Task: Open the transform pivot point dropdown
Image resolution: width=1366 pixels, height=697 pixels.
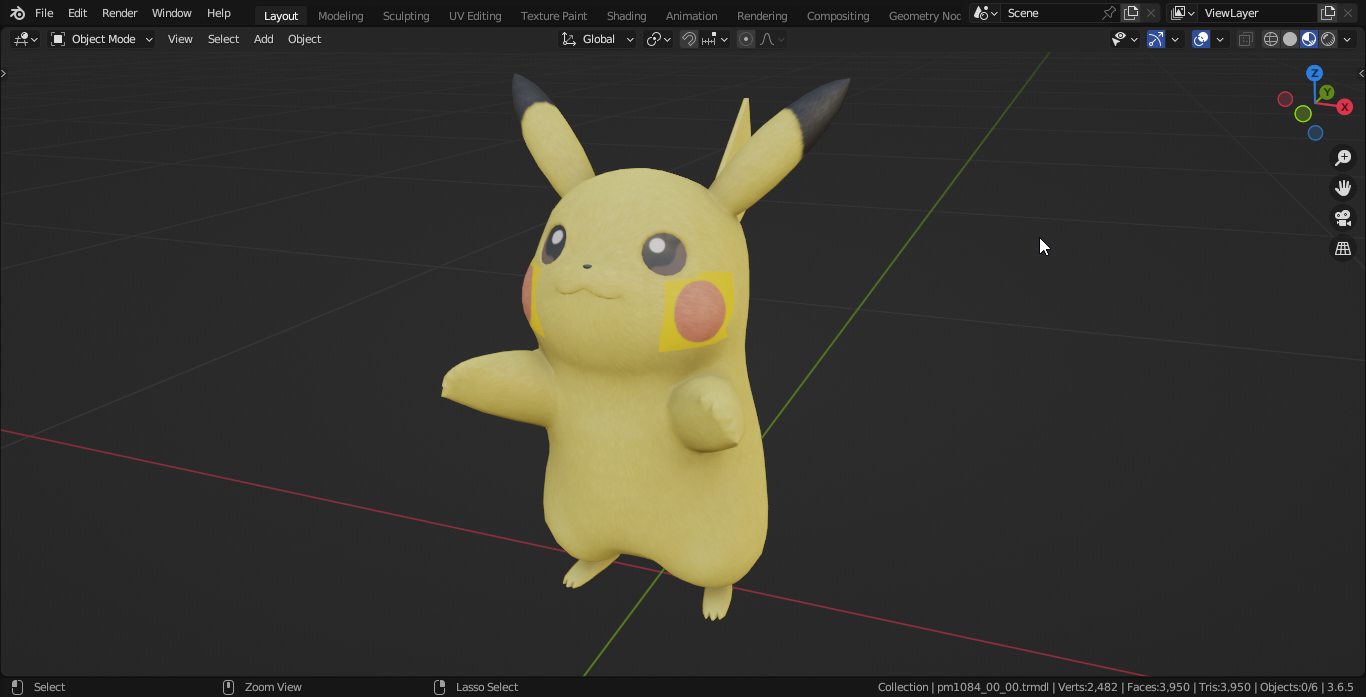Action: (x=658, y=39)
